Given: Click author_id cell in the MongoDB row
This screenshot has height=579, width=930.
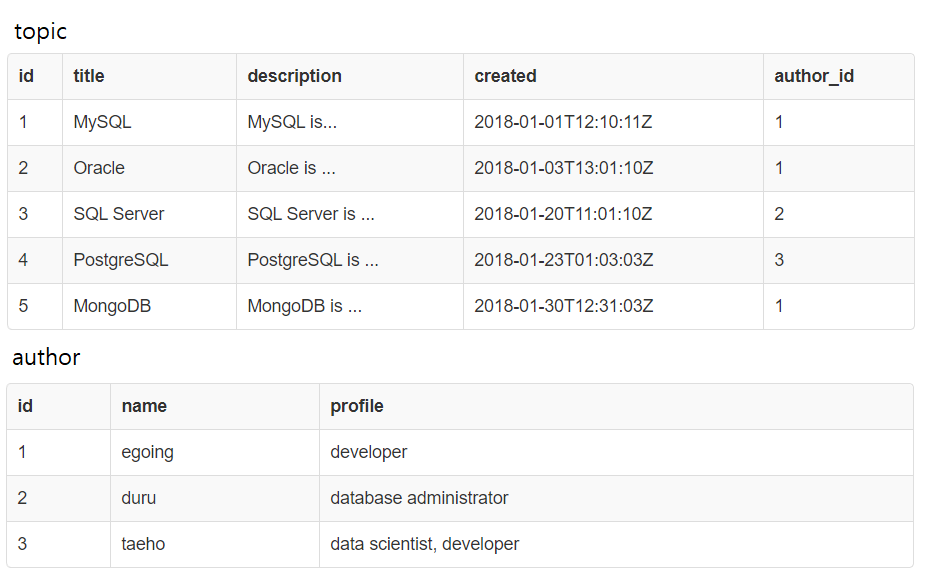Looking at the screenshot, I should [839, 306].
